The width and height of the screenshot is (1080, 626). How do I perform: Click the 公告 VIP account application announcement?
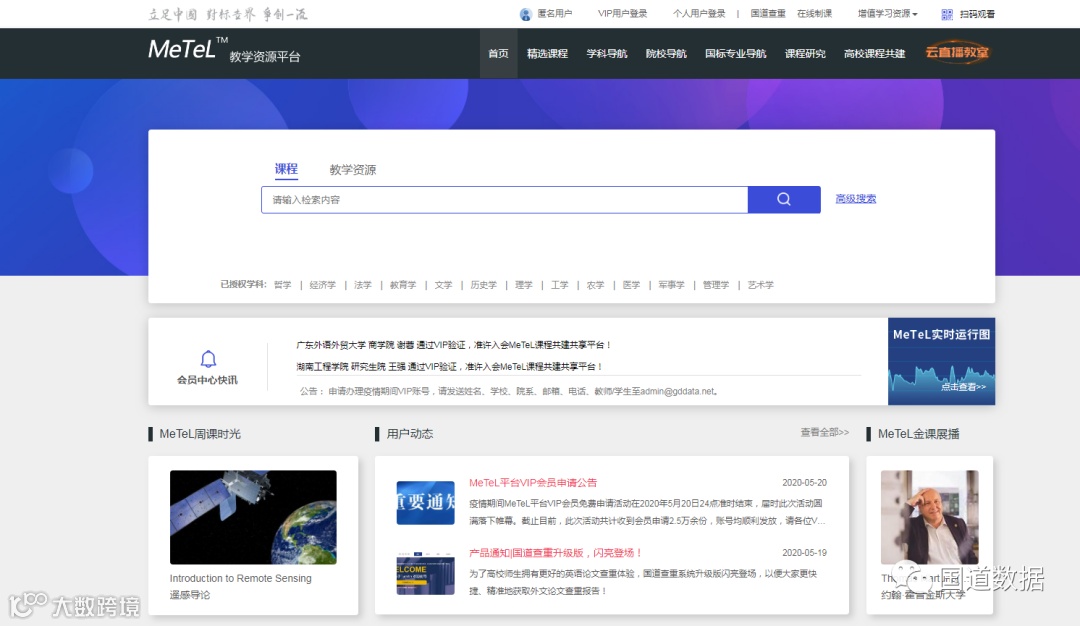click(510, 391)
